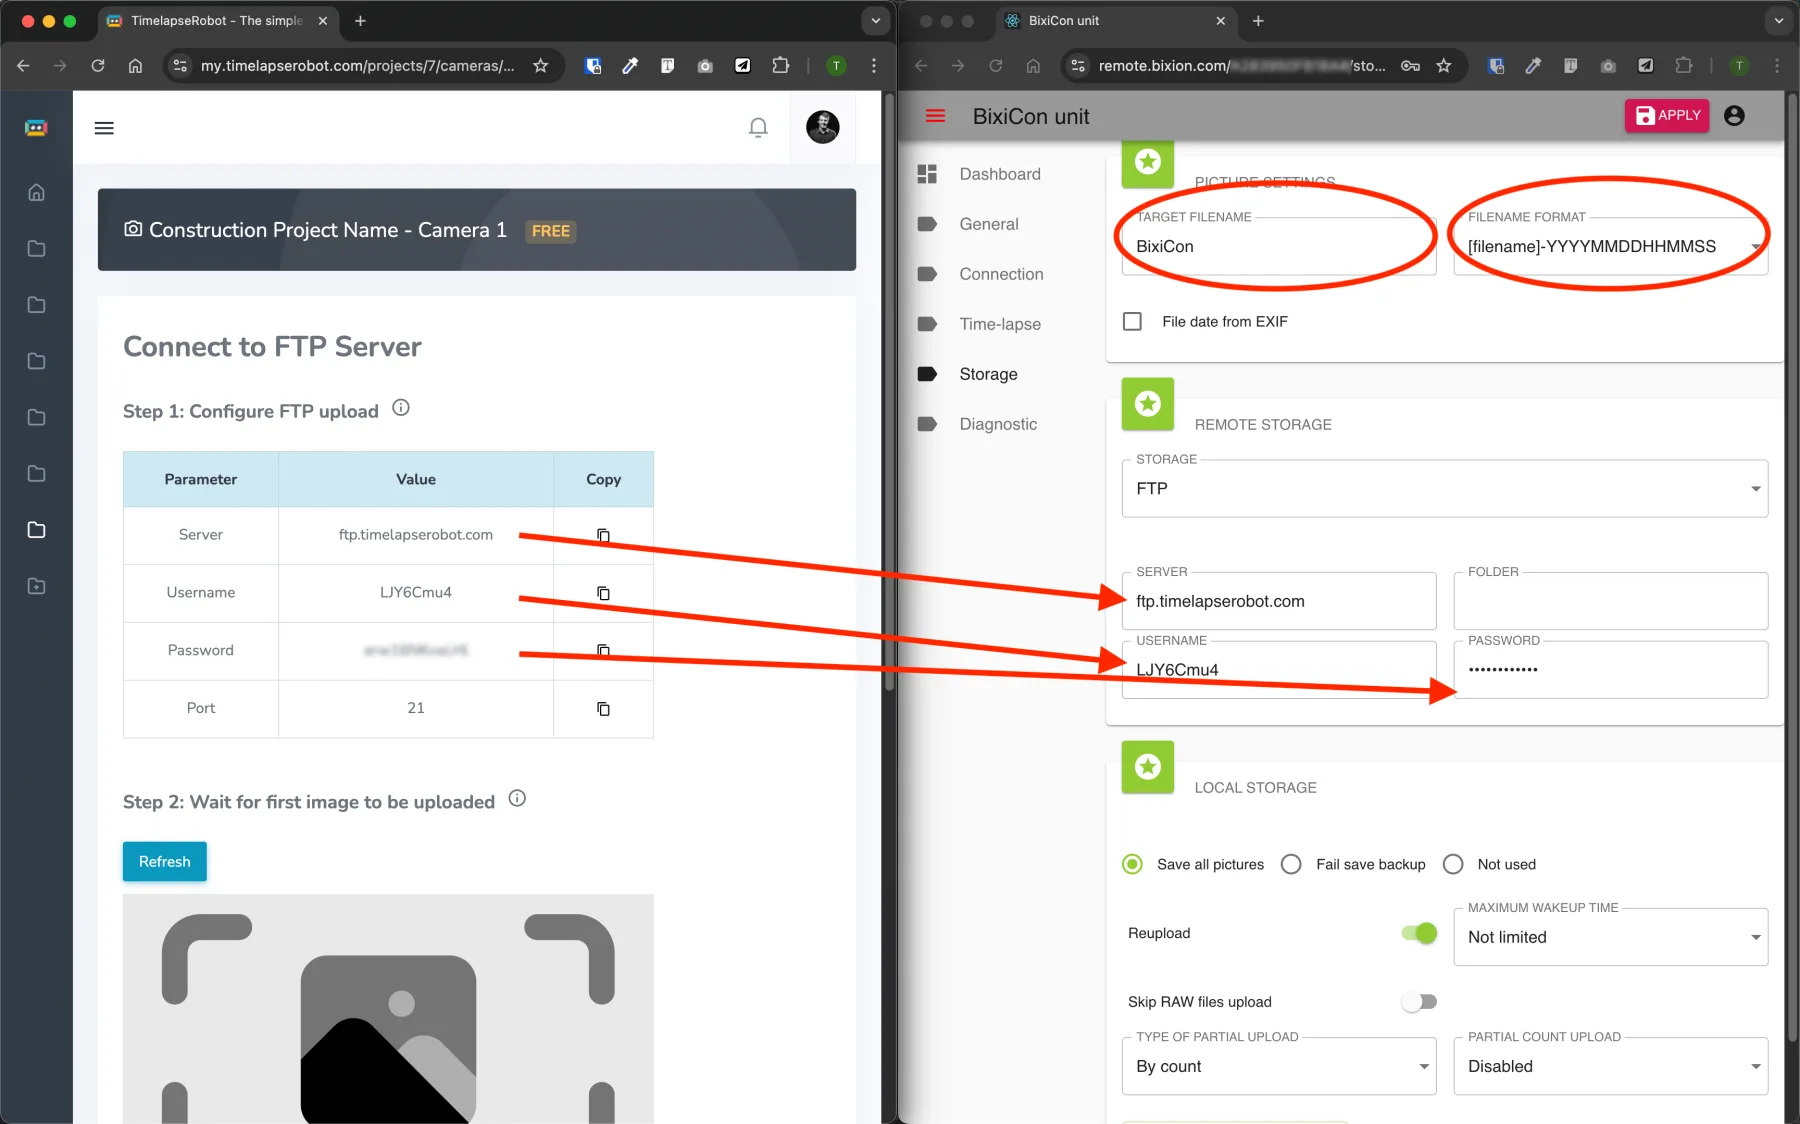Open Storage section in BixiCon sidebar

point(988,374)
